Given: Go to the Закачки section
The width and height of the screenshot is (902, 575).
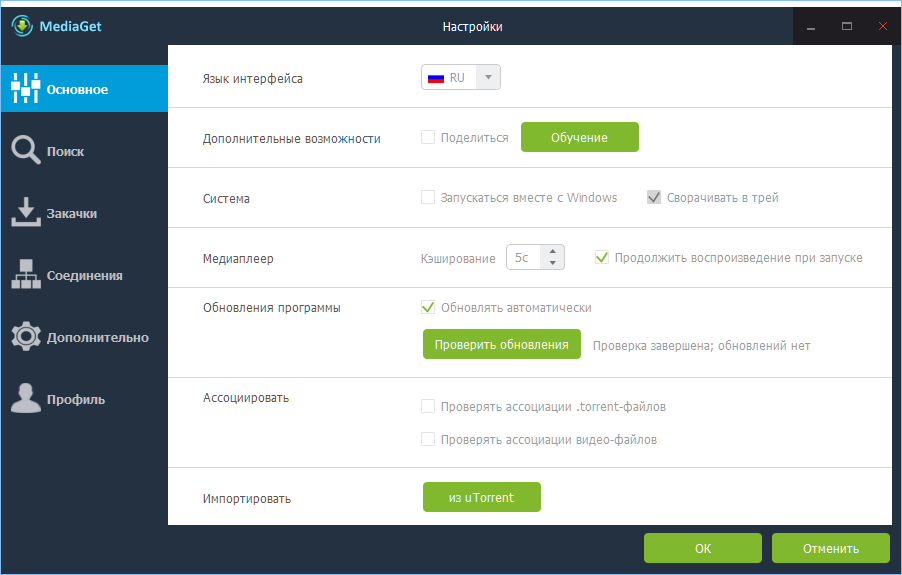Looking at the screenshot, I should [84, 213].
